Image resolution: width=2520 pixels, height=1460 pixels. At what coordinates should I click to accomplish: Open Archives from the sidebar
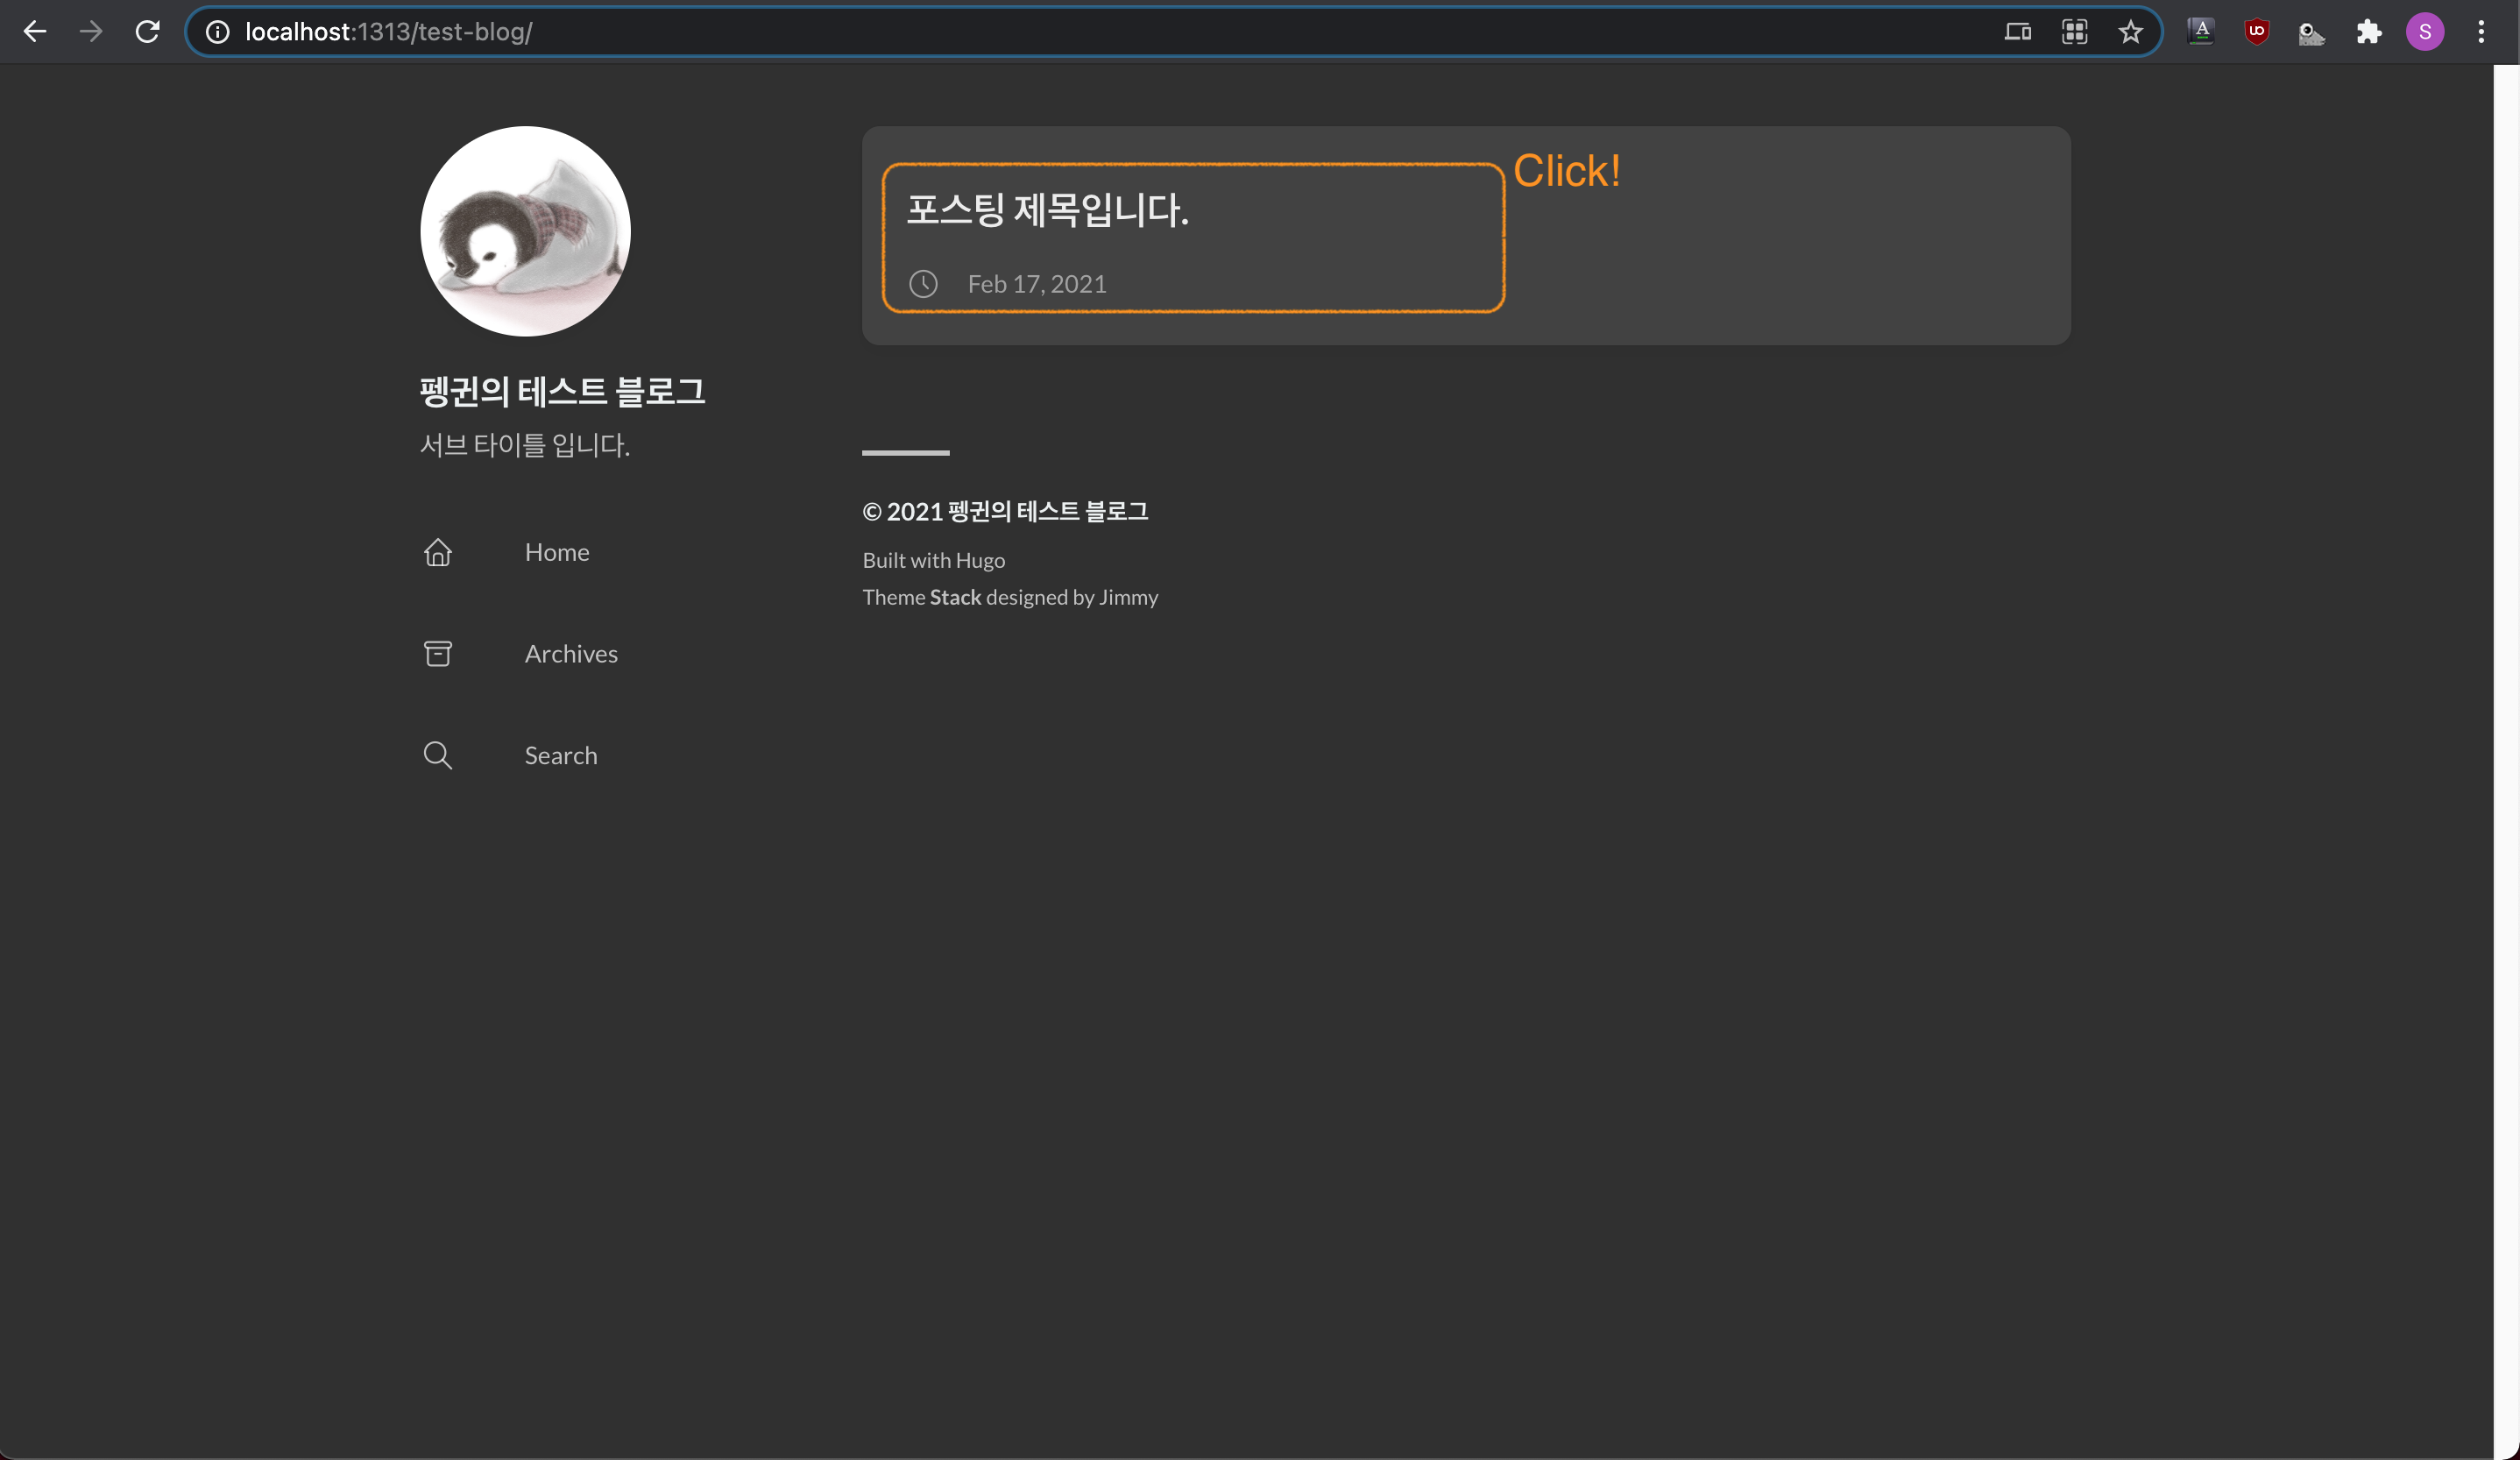click(570, 654)
